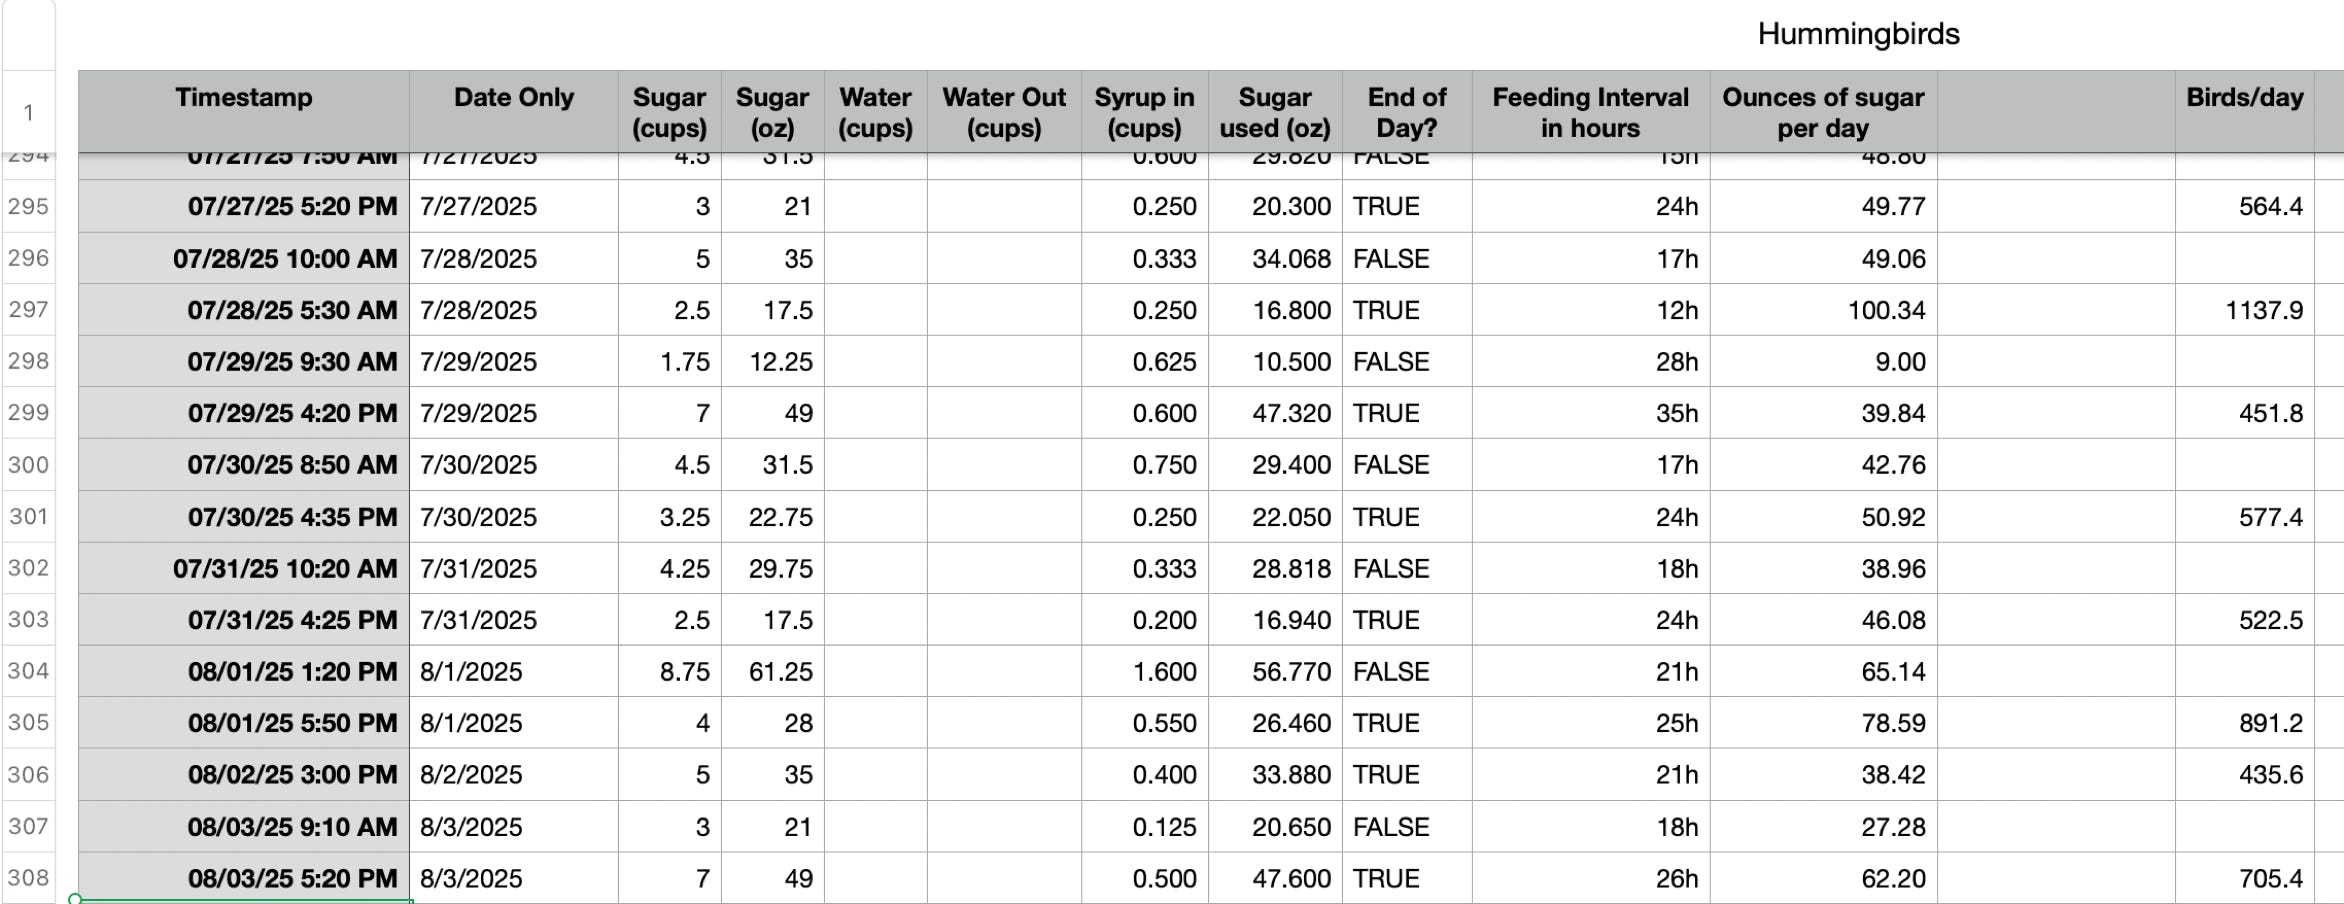Select row 297 header number
This screenshot has width=2344, height=904.
coord(28,310)
